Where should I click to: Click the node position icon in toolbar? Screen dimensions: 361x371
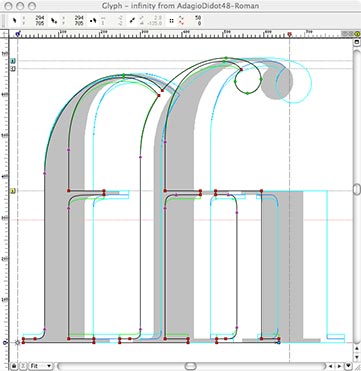pyautogui.click(x=54, y=21)
